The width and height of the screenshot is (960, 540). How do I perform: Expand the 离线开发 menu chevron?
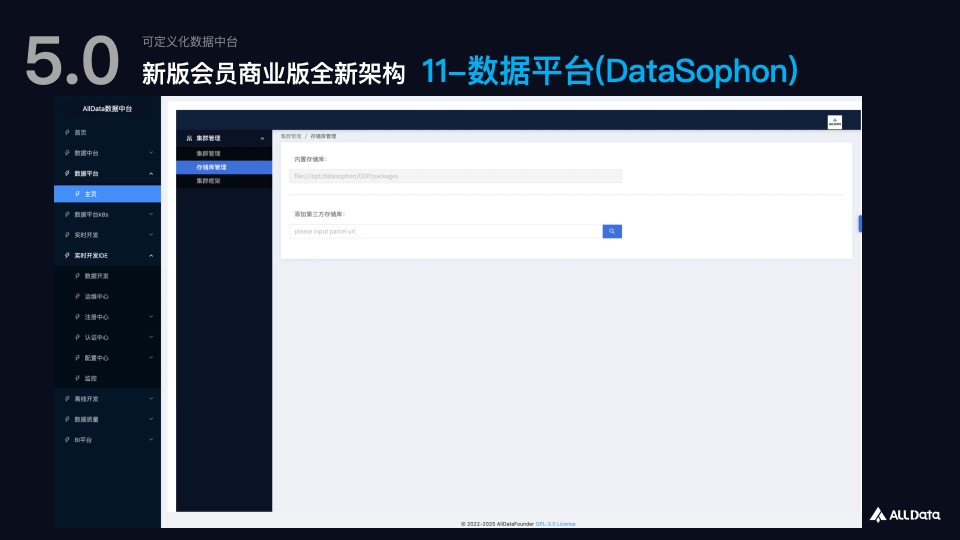[x=151, y=399]
